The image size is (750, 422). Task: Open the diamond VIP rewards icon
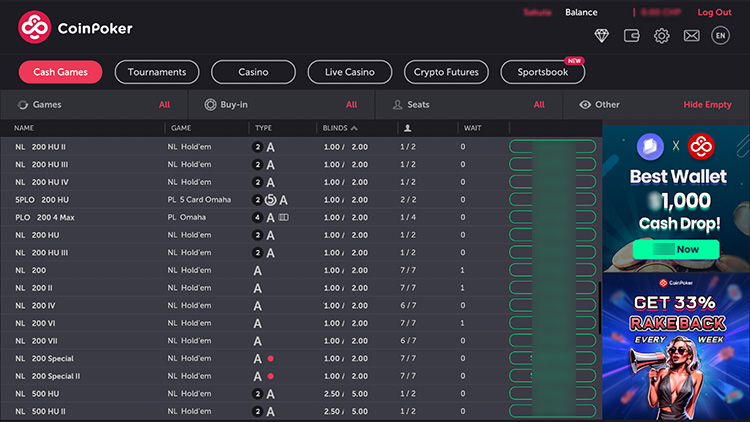601,36
